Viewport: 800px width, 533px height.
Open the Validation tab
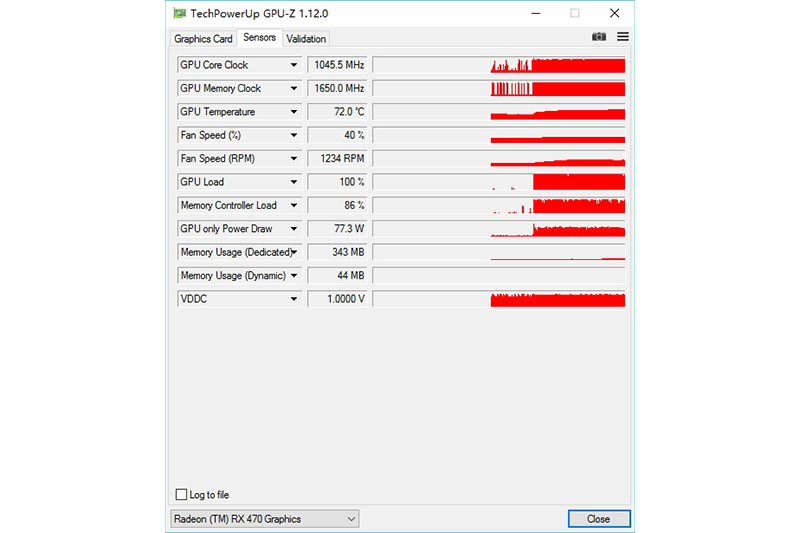pos(306,39)
